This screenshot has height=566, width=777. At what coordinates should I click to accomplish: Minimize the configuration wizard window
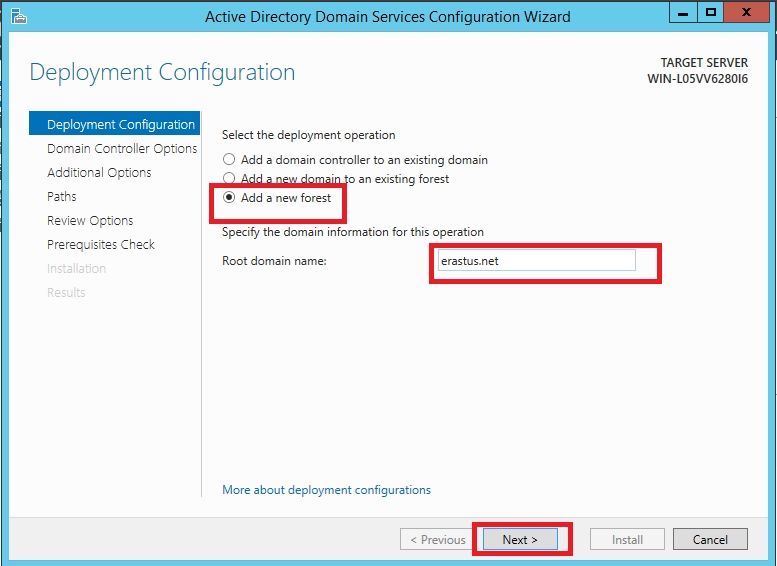pyautogui.click(x=683, y=12)
